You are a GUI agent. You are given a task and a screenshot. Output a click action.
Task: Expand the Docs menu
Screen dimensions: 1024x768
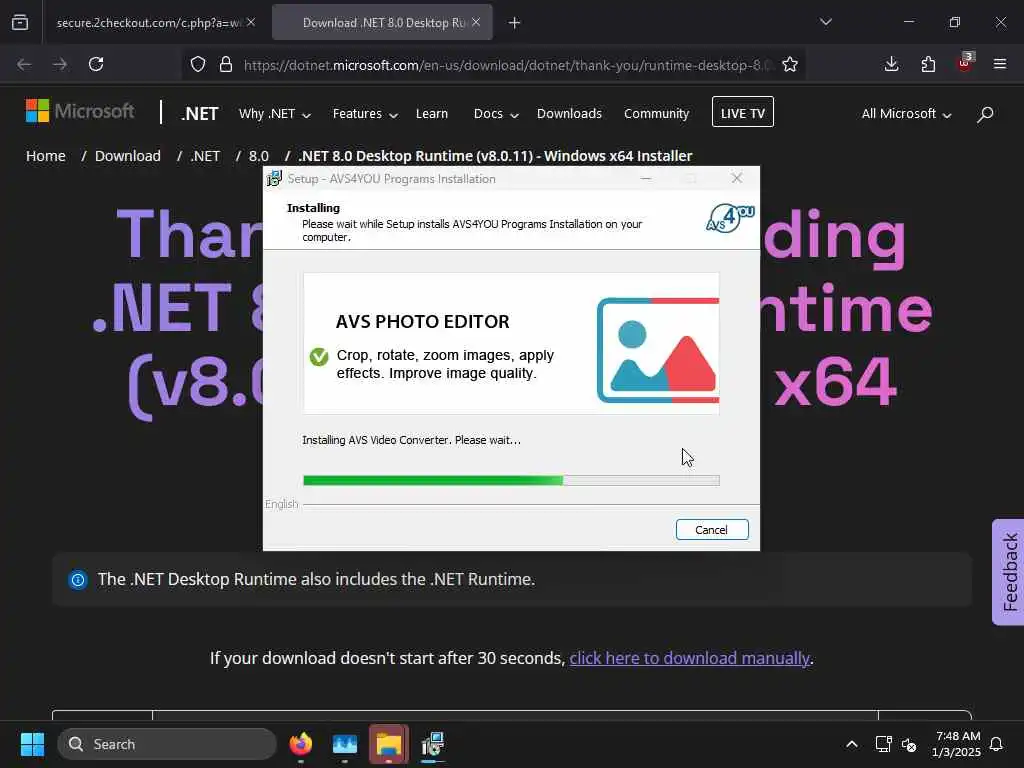click(496, 114)
